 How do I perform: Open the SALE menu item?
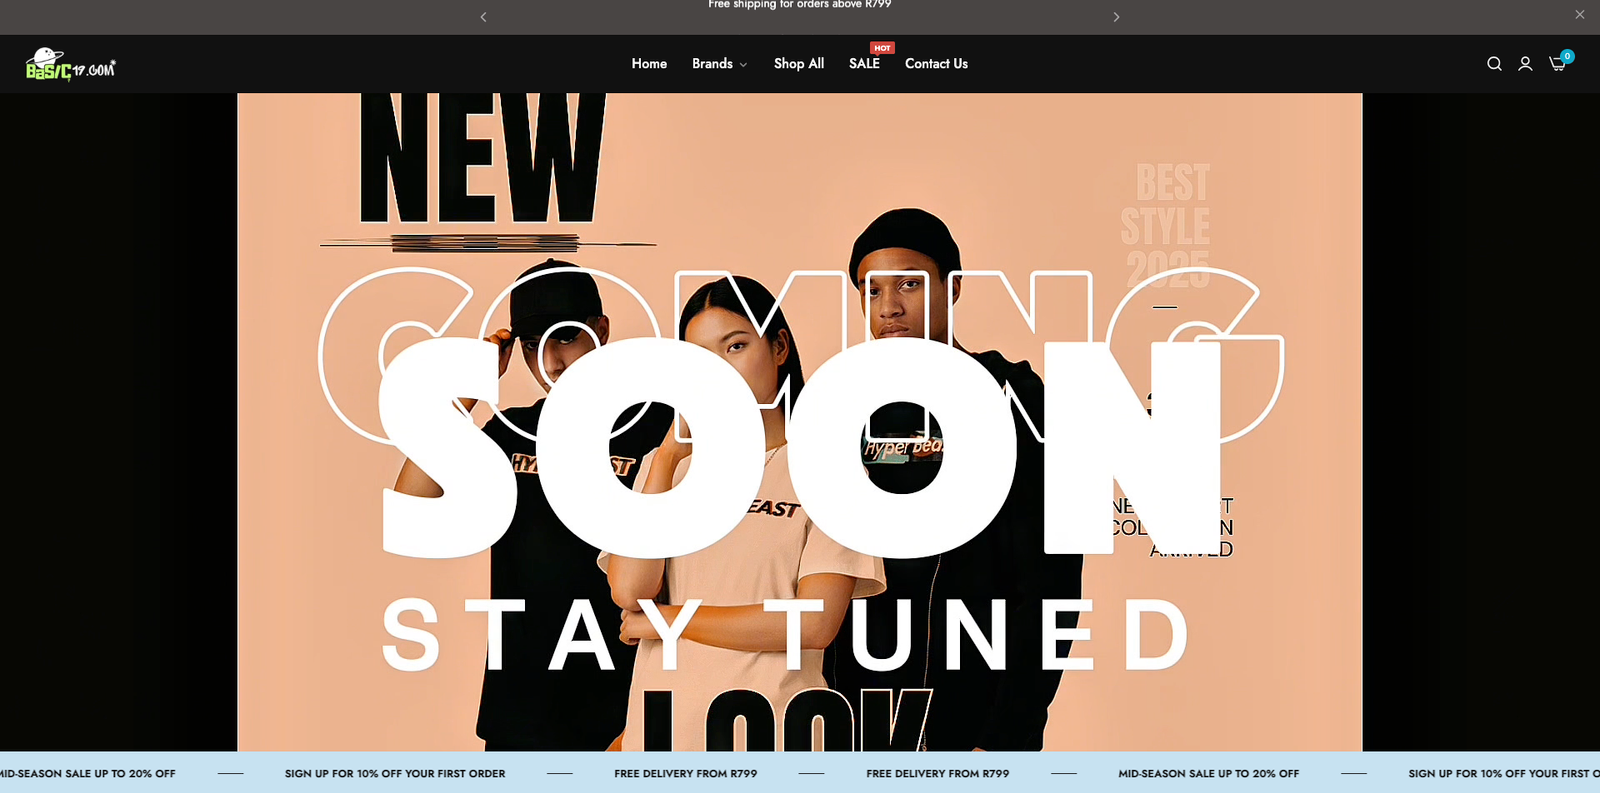click(864, 64)
